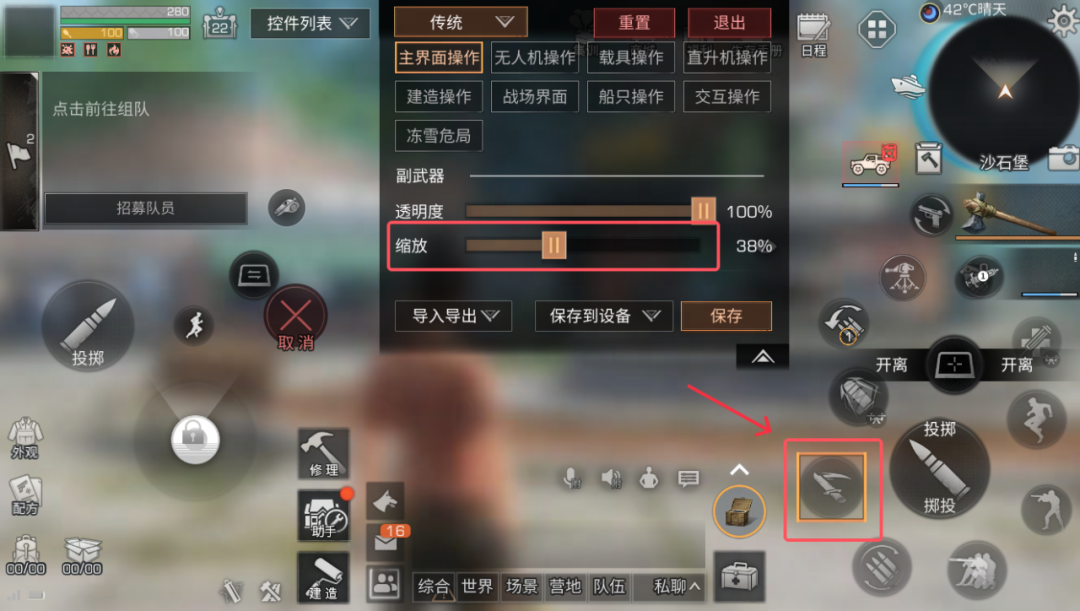Expand the 控件列表 dropdown
This screenshot has height=611, width=1080.
point(310,23)
